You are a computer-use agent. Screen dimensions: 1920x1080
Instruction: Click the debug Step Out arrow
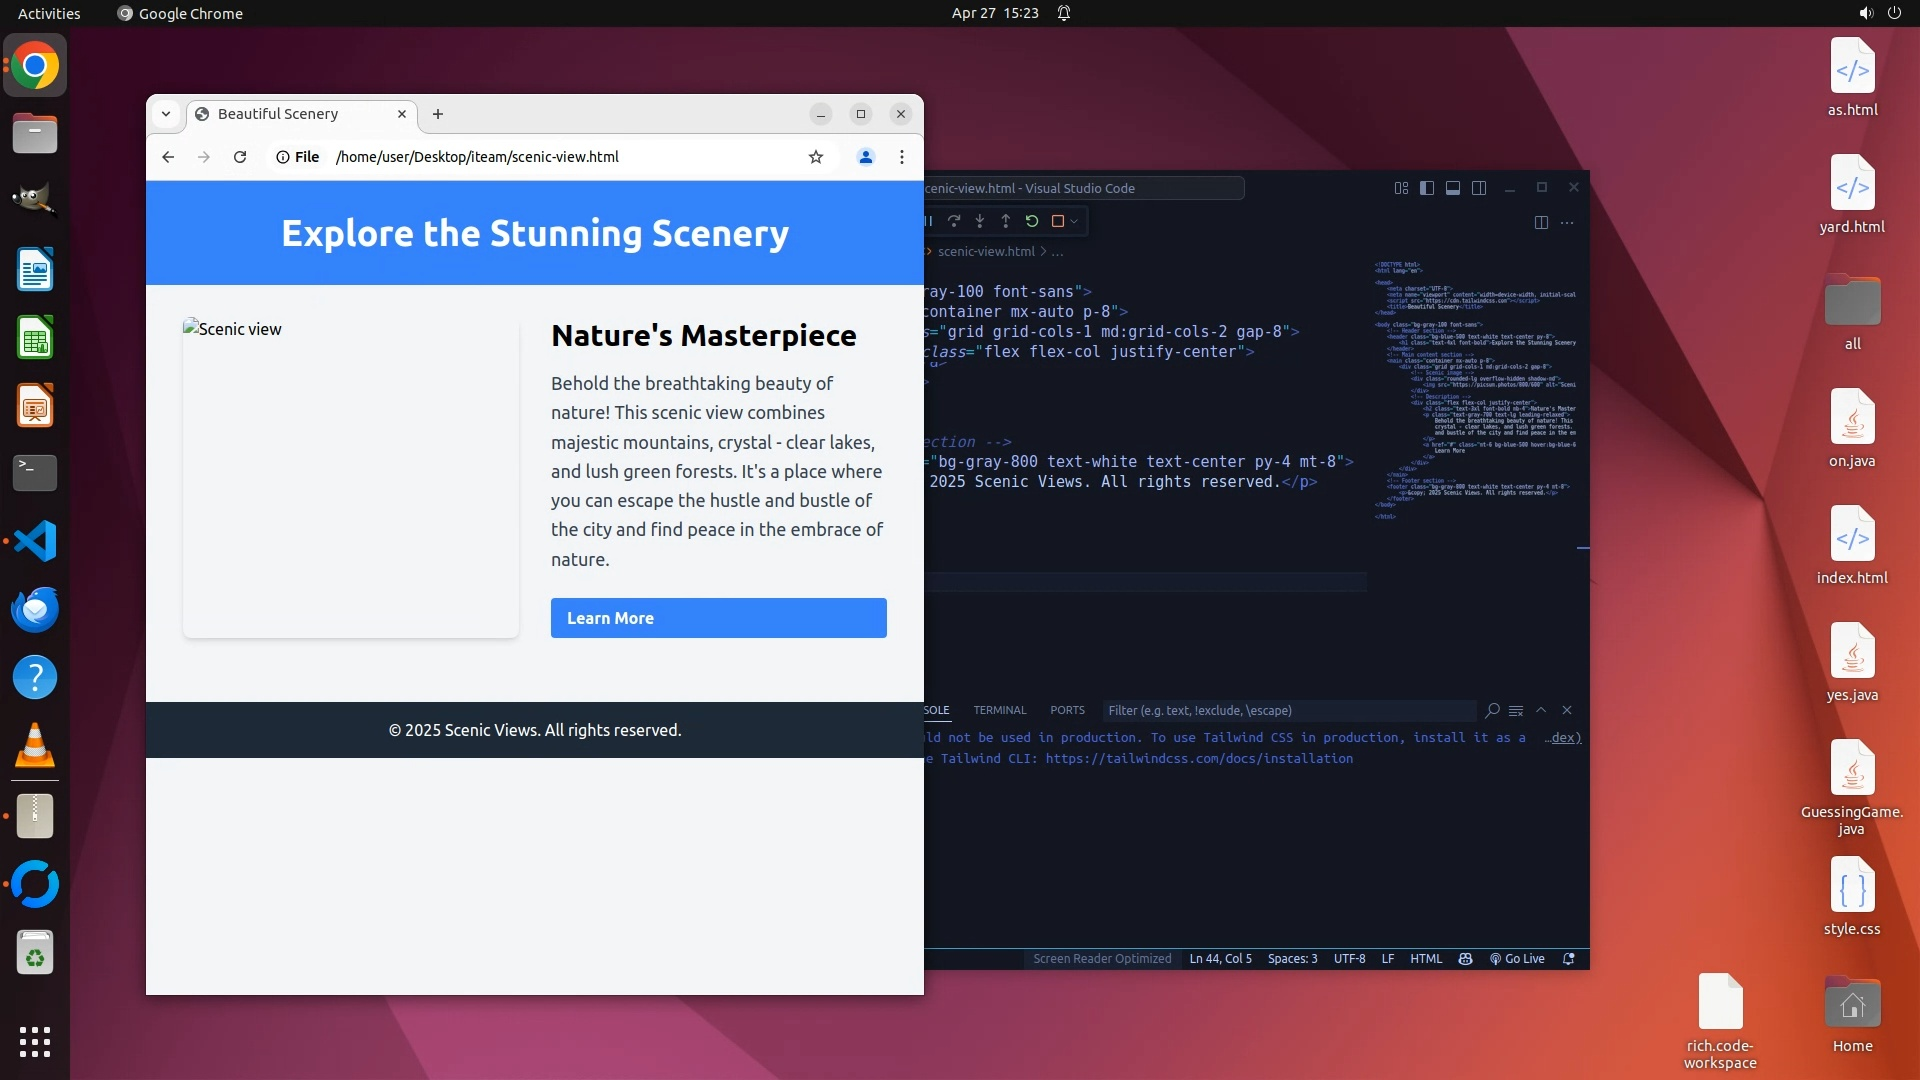pyautogui.click(x=1006, y=221)
